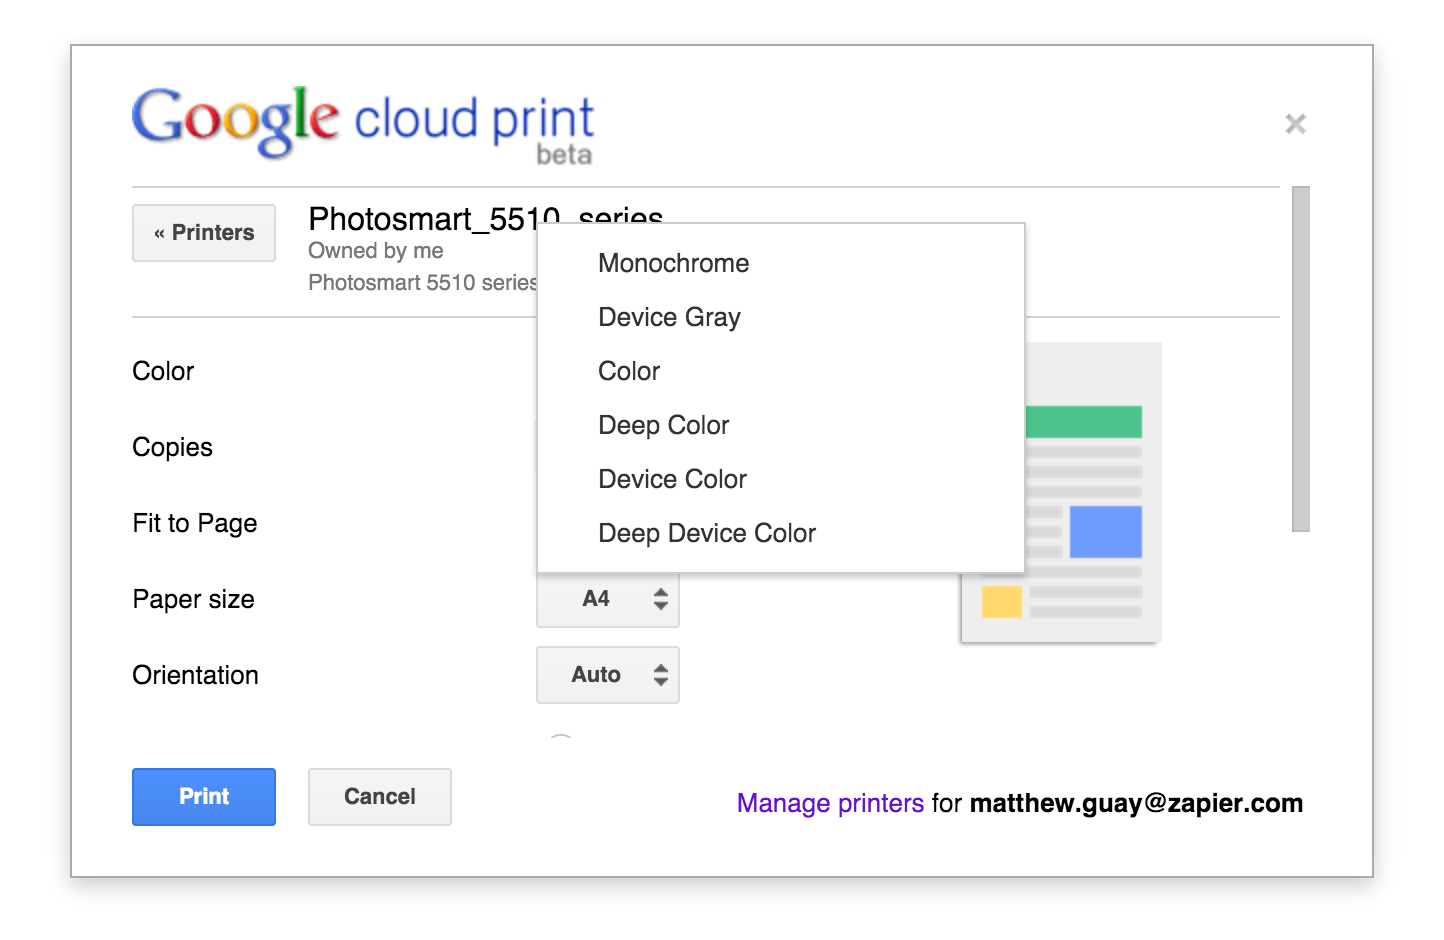1444x940 pixels.
Task: Choose Monochrome from the color menu
Action: pos(781,263)
